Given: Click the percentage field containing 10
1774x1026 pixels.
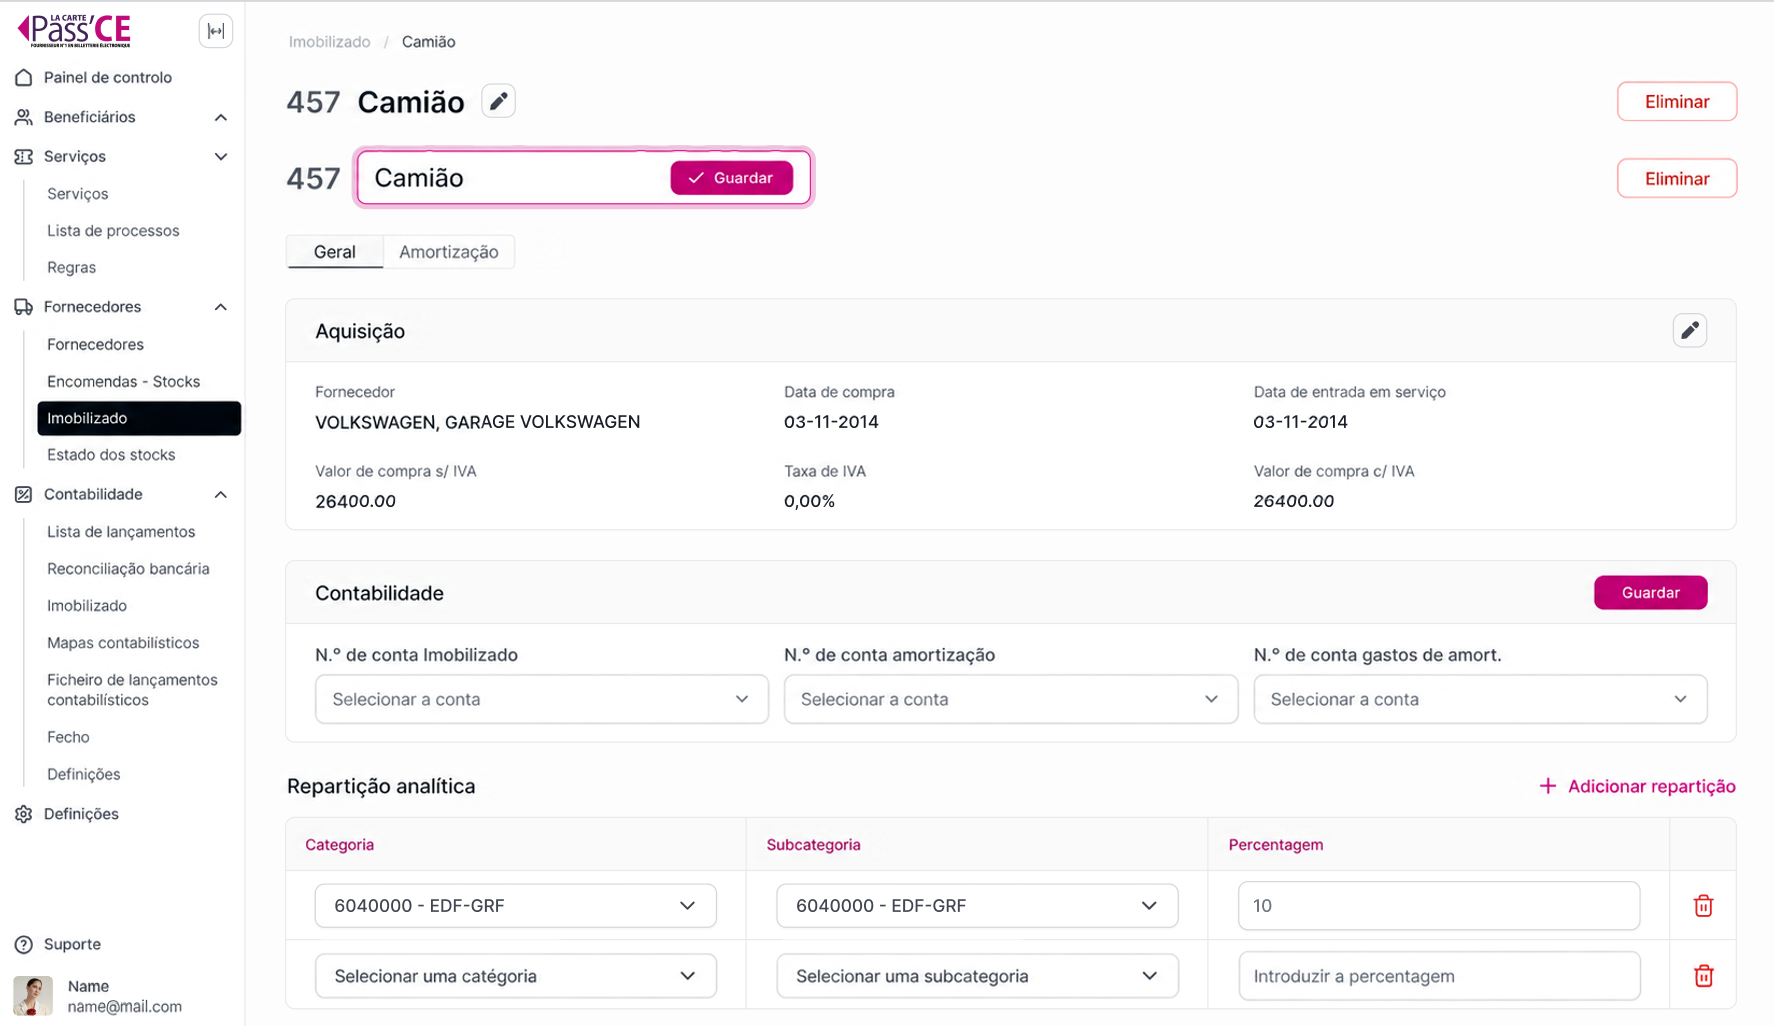Looking at the screenshot, I should [x=1439, y=906].
